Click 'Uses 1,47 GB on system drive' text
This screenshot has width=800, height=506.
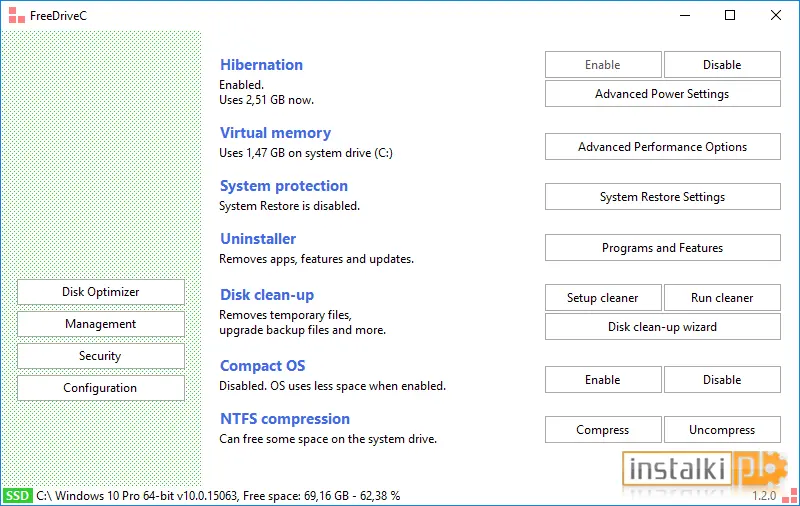[306, 153]
